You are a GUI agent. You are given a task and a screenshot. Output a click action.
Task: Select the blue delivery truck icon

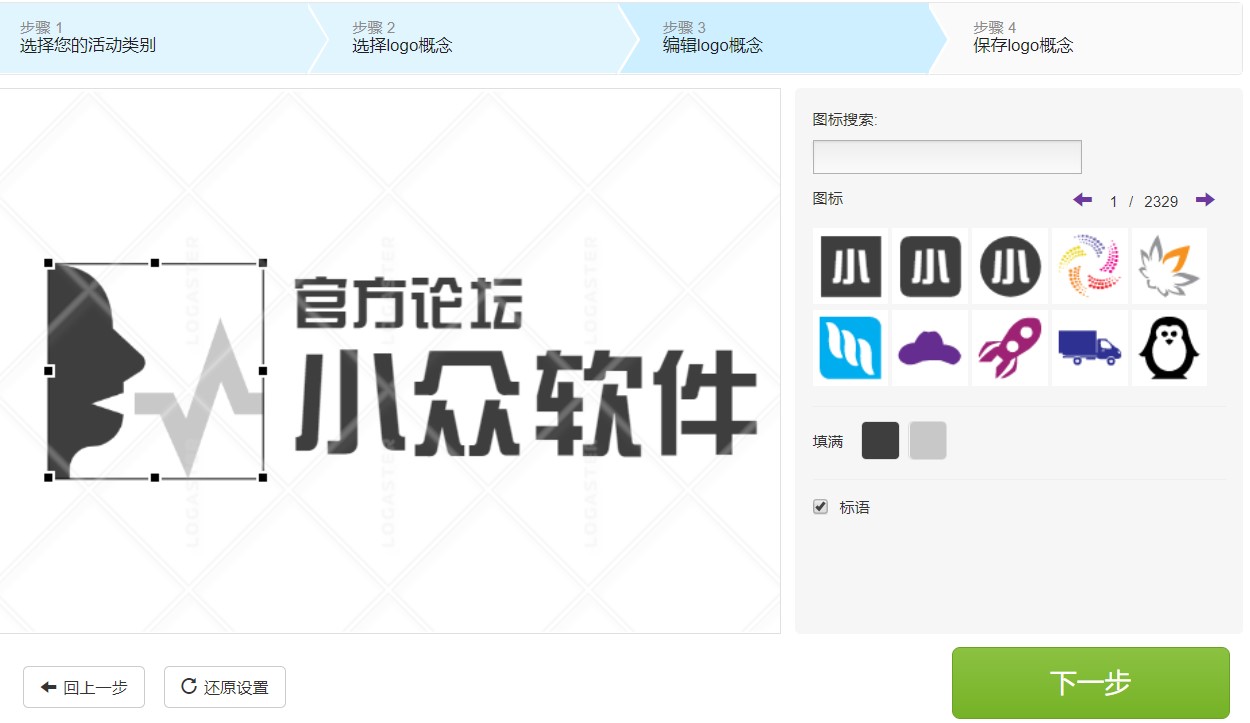[1089, 347]
